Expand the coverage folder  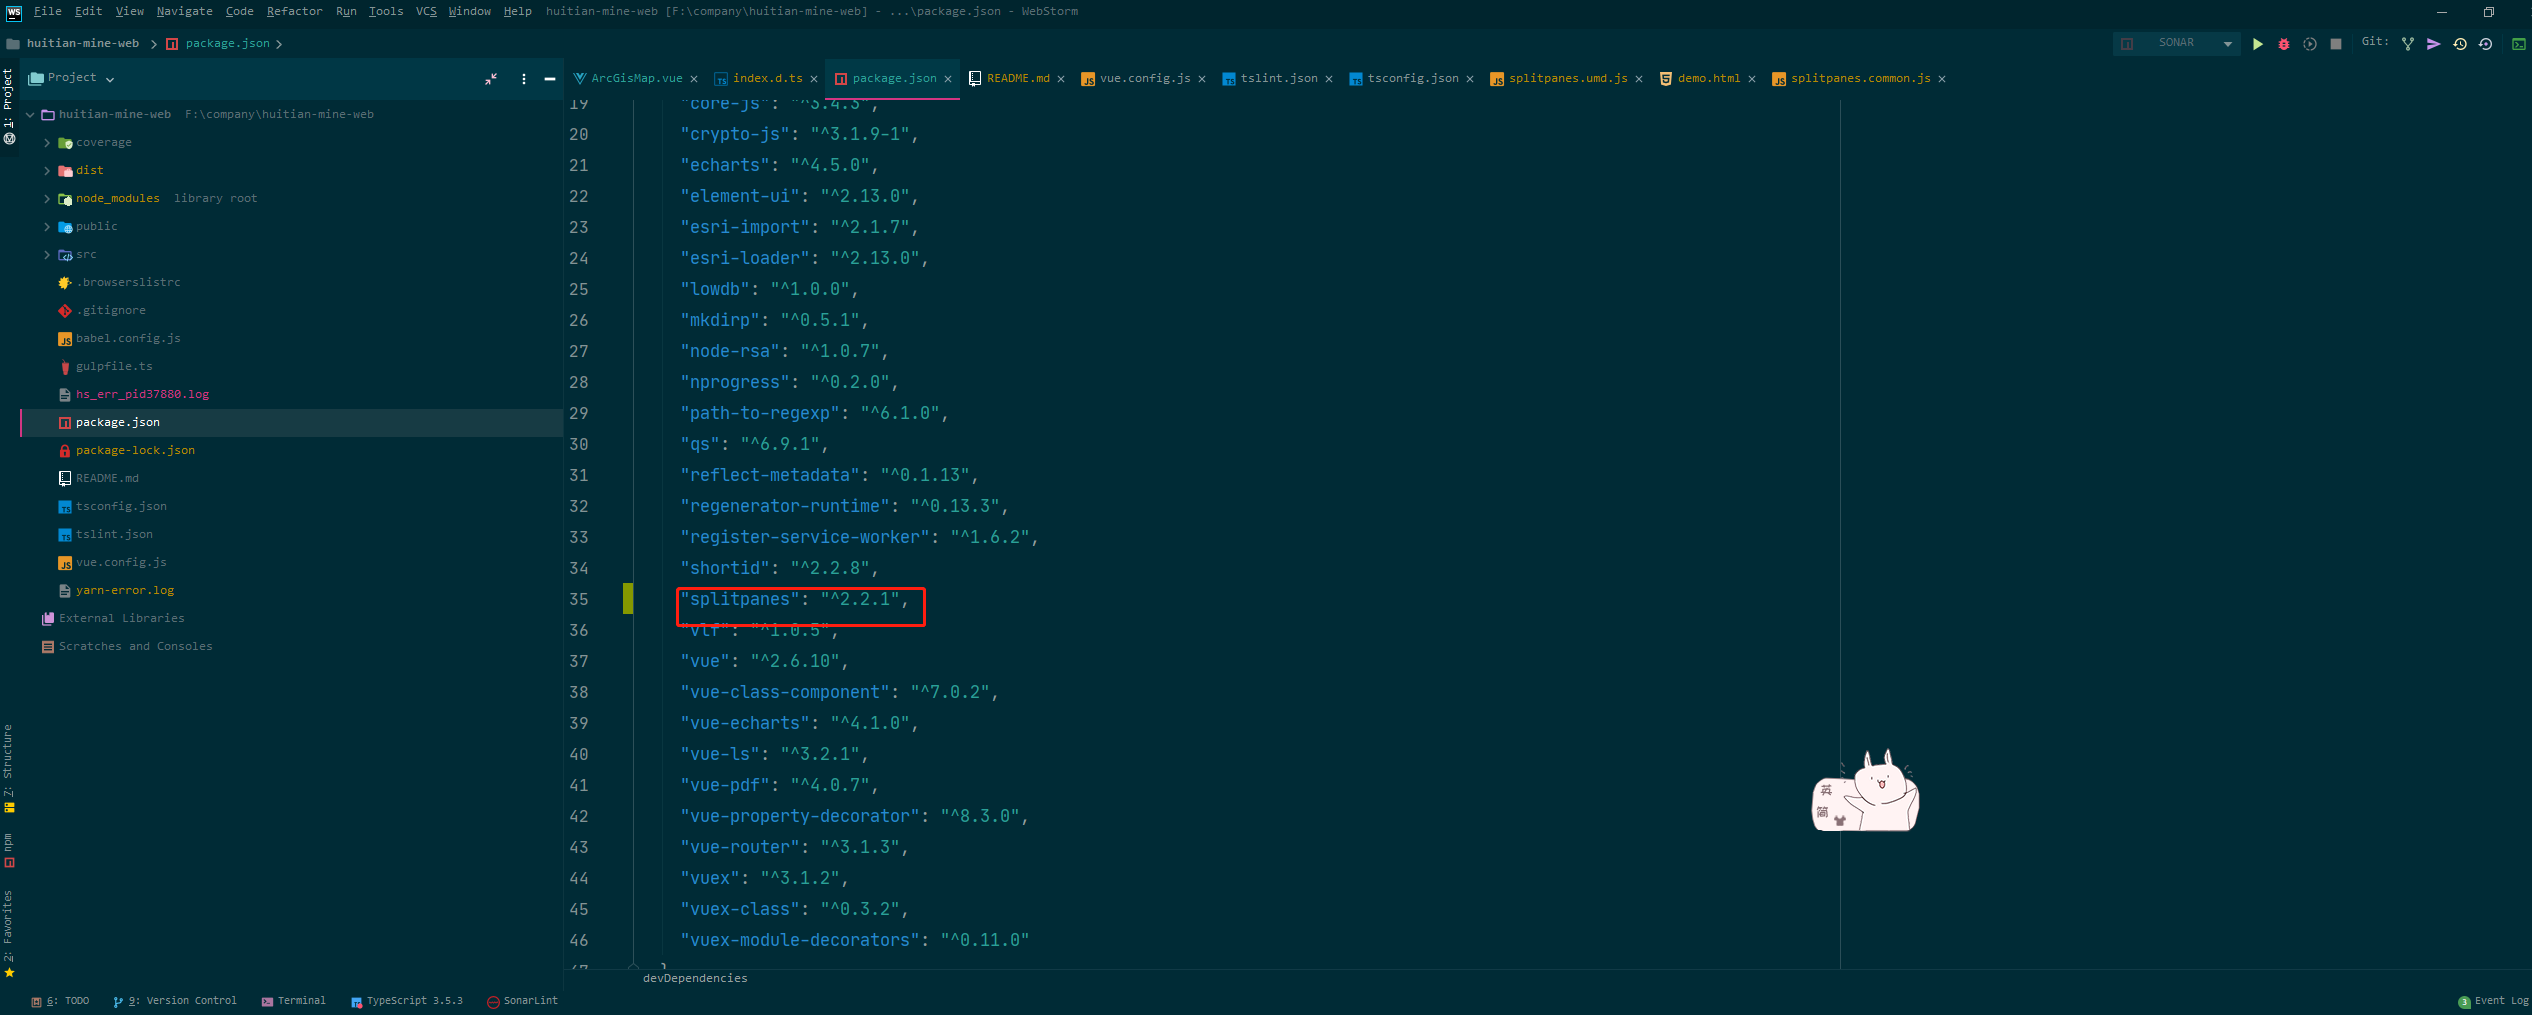point(47,143)
